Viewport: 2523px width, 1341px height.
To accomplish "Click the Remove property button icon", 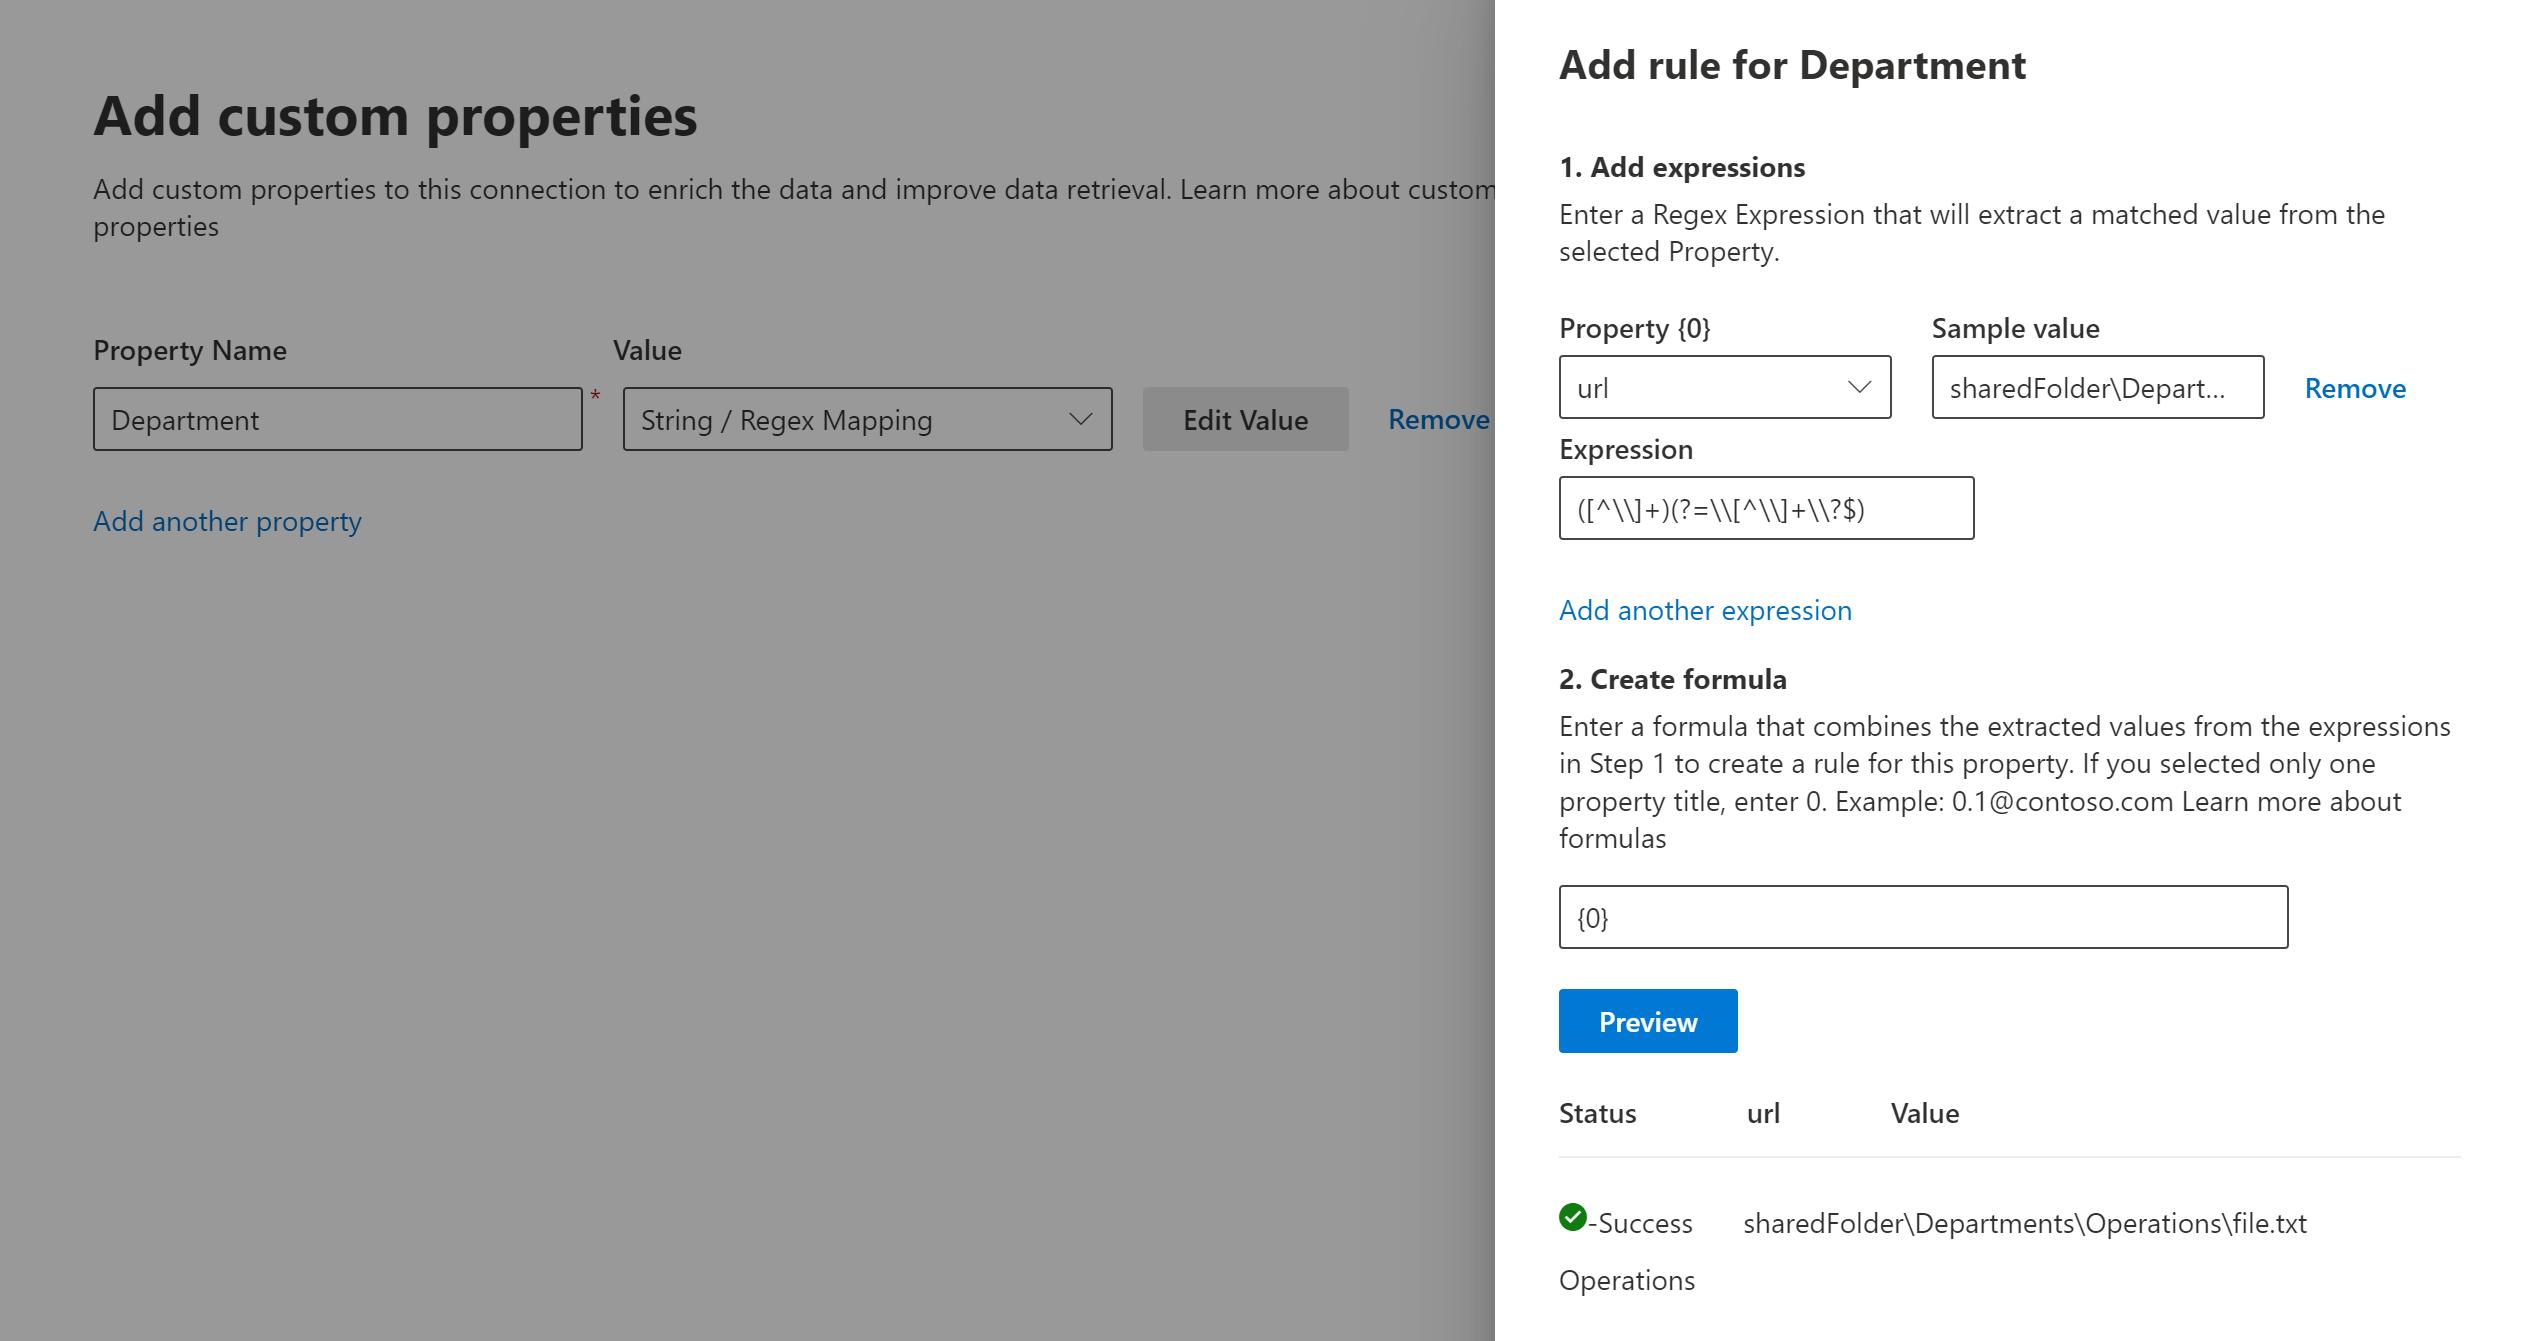I will pyautogui.click(x=1438, y=419).
